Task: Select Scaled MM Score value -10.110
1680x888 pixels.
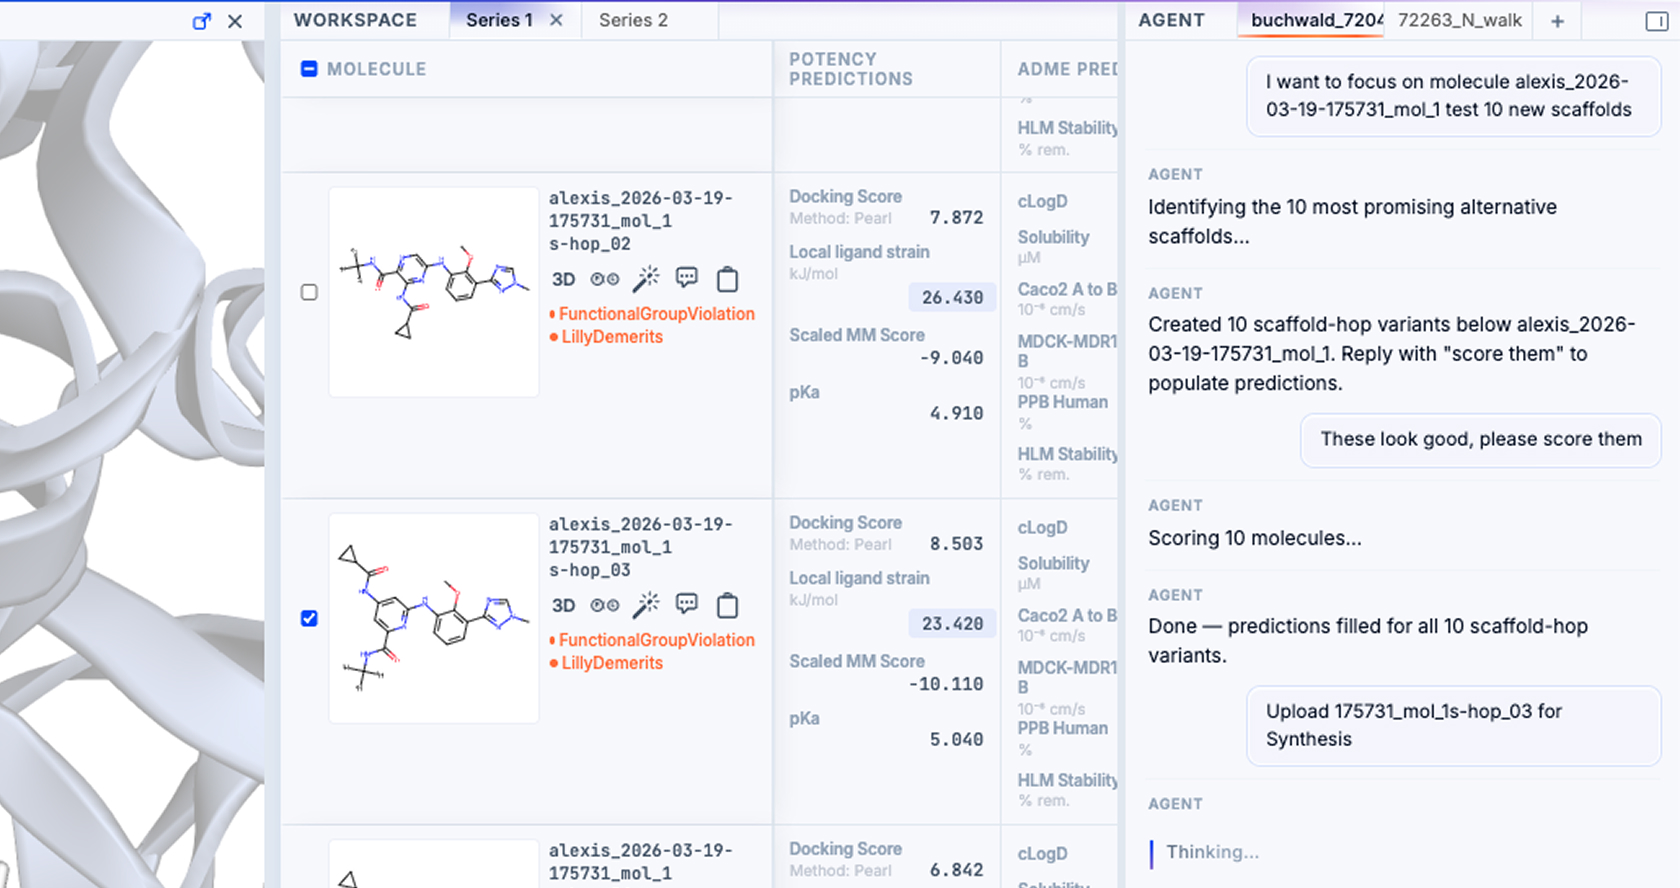Action: 946,684
